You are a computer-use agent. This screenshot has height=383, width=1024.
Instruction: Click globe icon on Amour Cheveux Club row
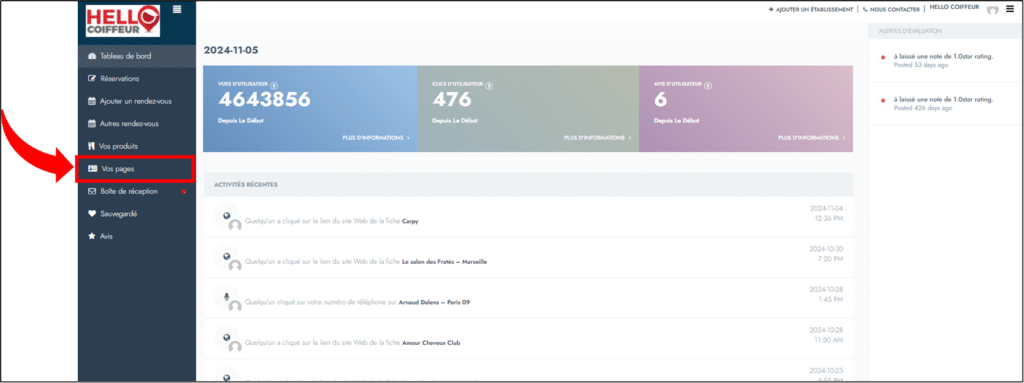pyautogui.click(x=227, y=337)
